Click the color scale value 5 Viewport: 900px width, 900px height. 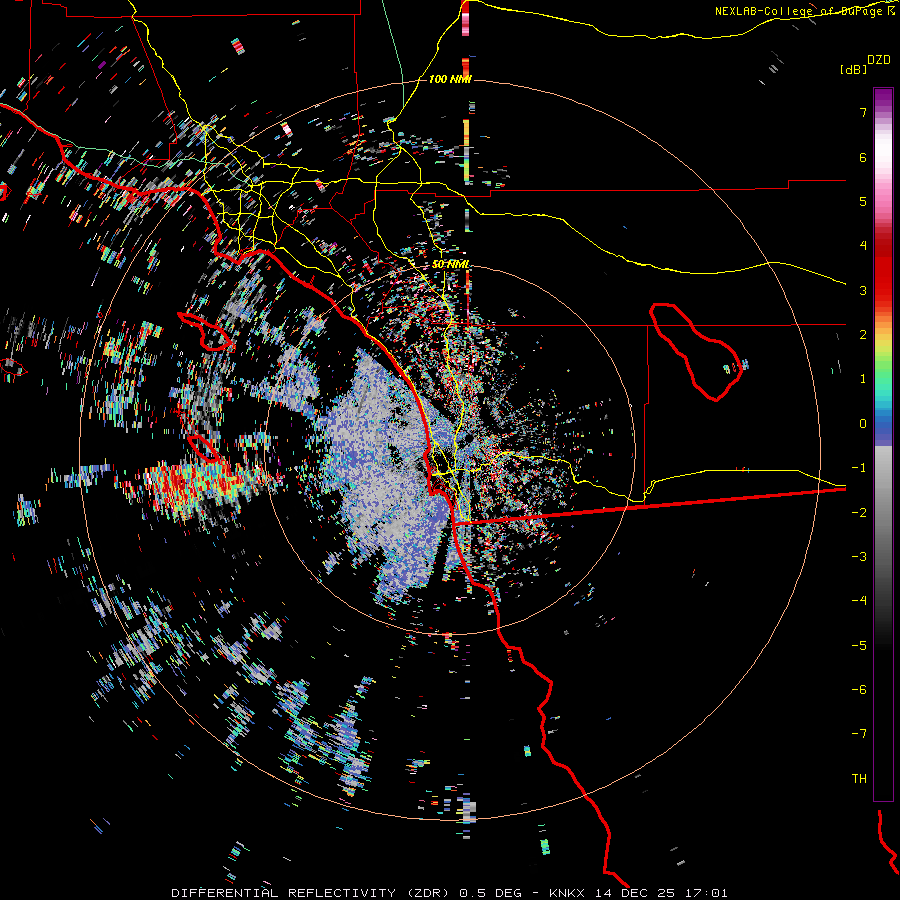[863, 201]
